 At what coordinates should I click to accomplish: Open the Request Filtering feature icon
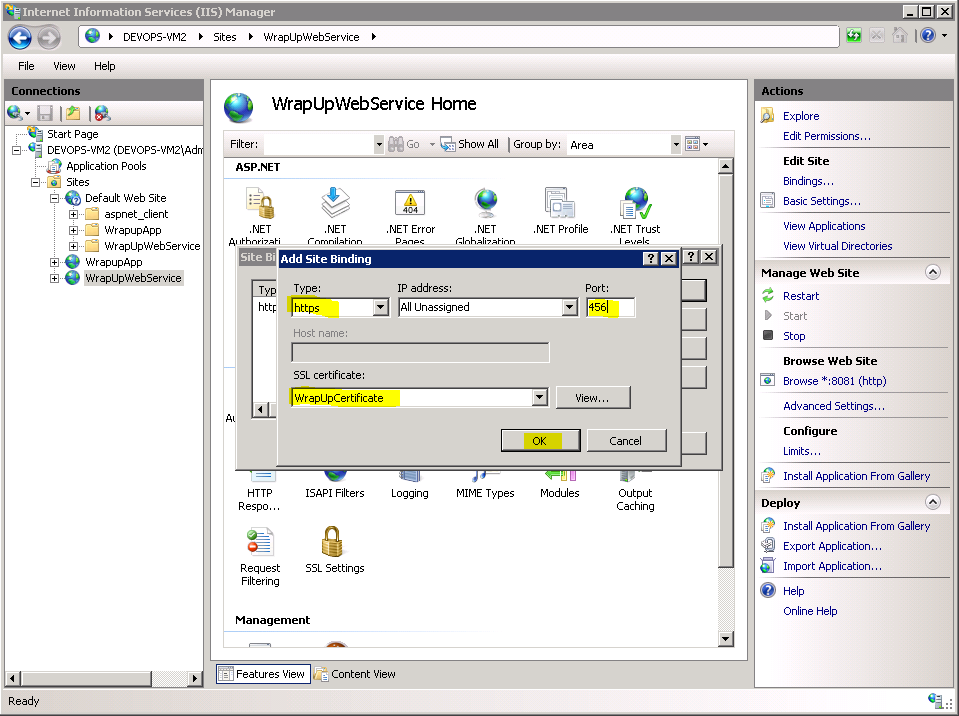(260, 544)
